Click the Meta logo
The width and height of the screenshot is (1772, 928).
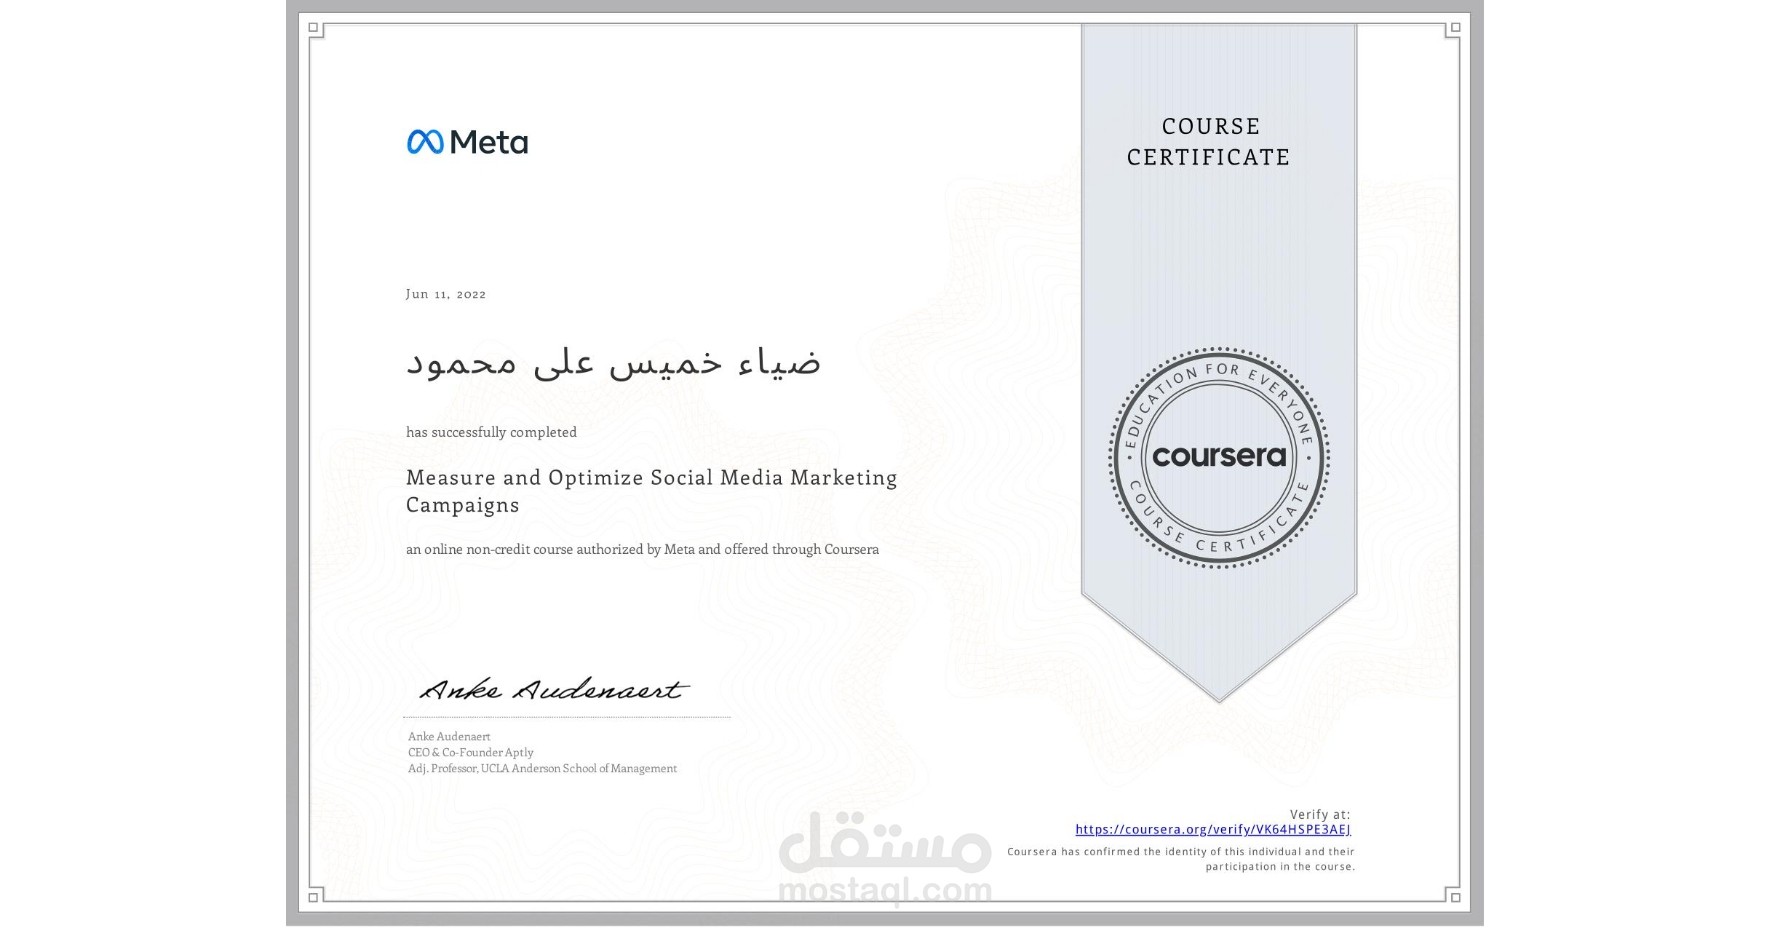pyautogui.click(x=468, y=141)
